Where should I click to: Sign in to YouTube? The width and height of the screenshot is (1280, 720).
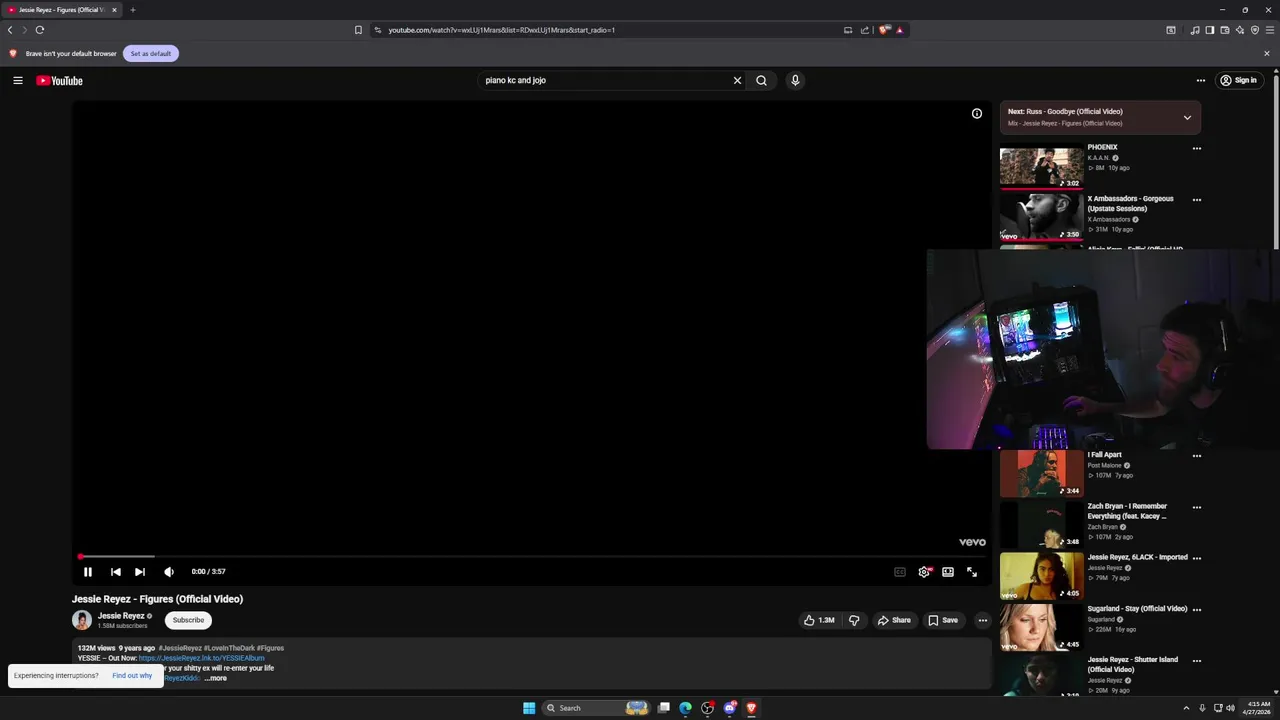click(x=1238, y=80)
